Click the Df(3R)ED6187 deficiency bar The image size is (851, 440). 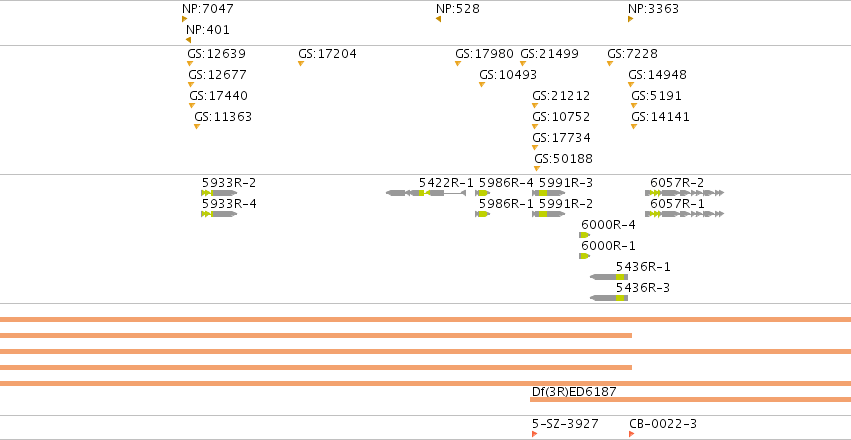(x=690, y=400)
